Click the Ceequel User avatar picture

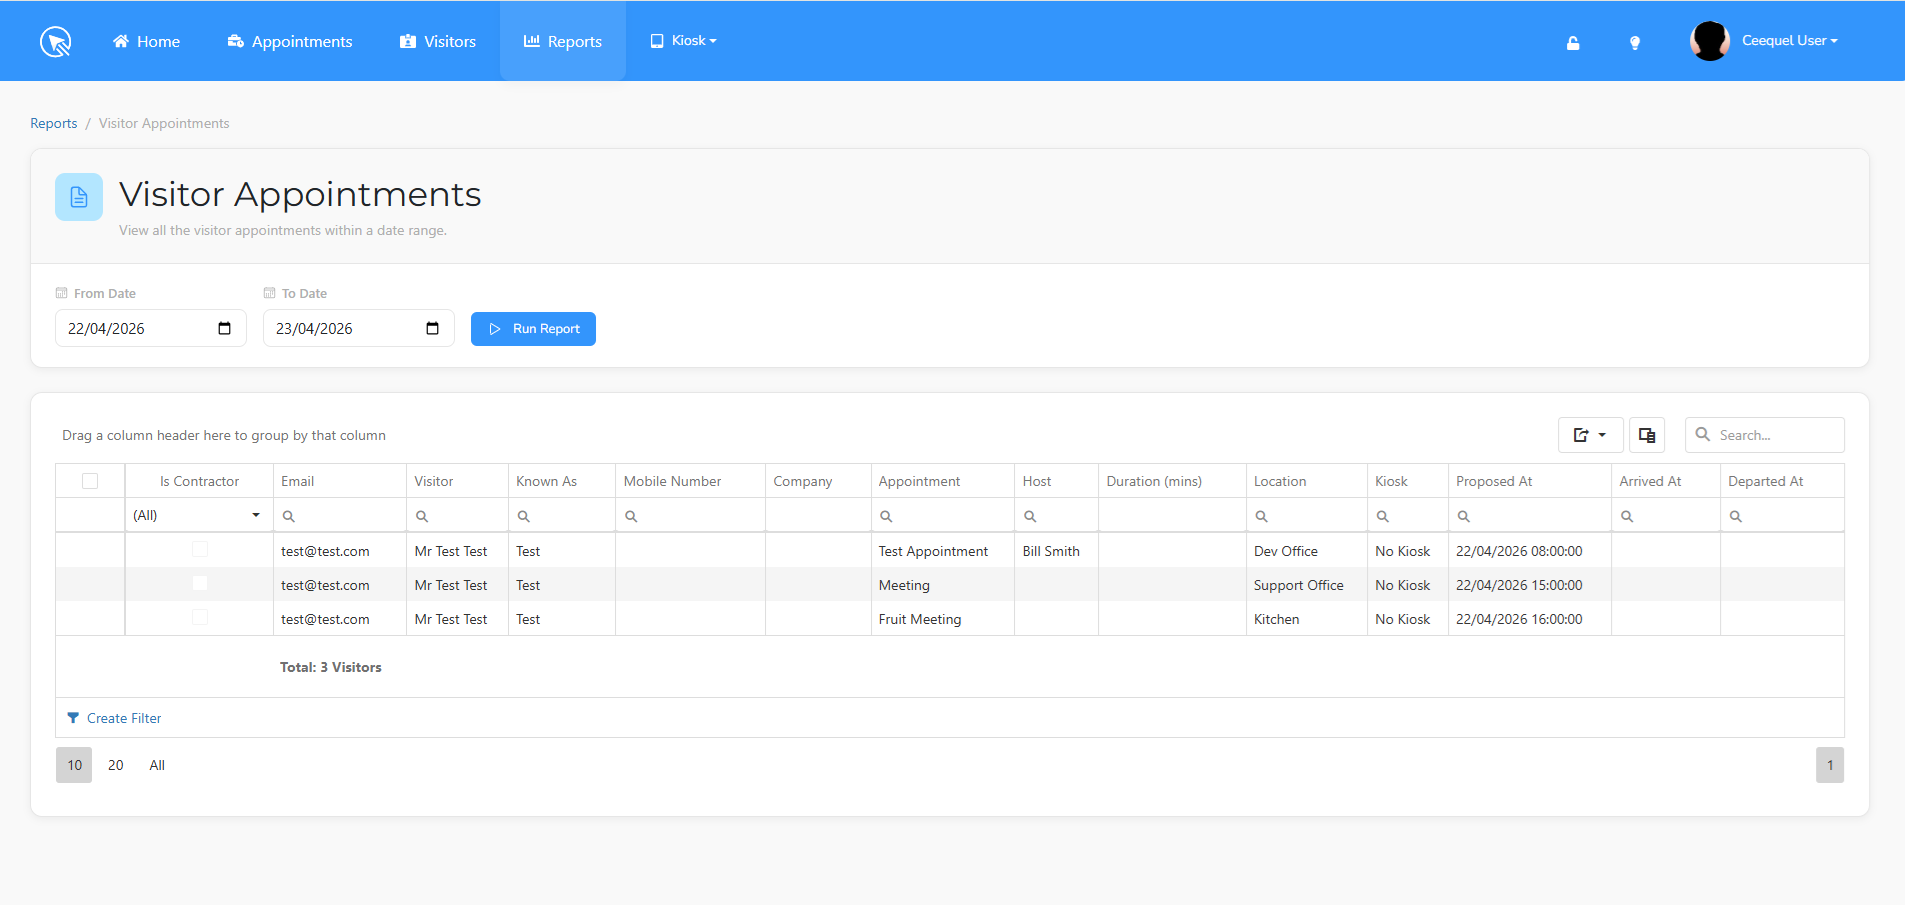[1710, 41]
